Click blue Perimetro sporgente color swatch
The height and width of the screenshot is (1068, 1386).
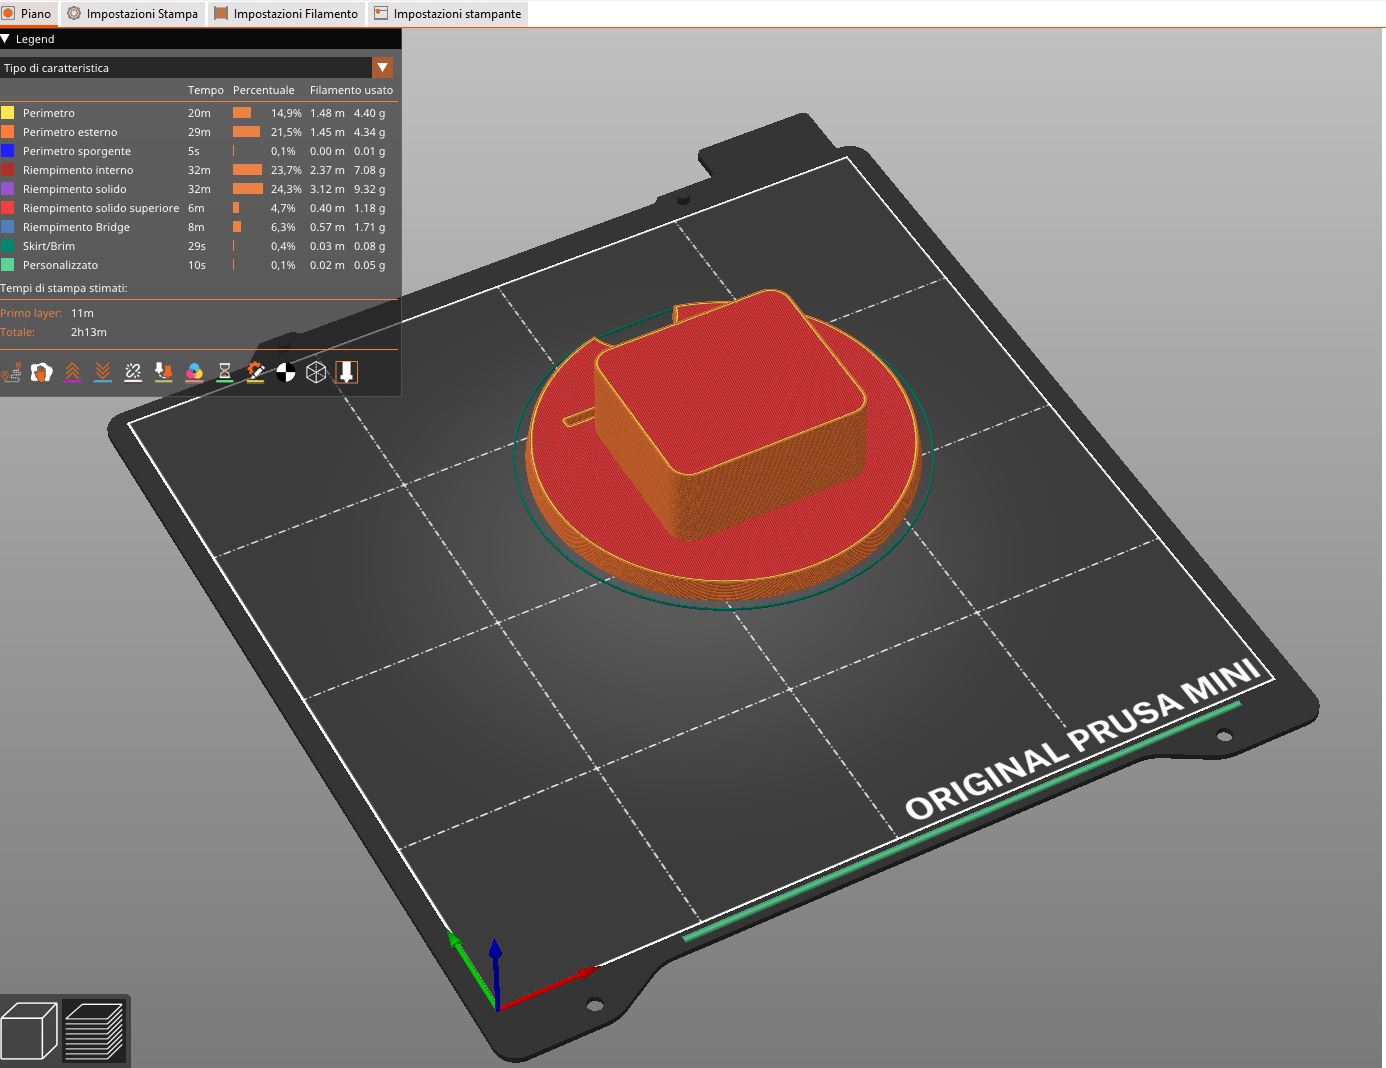tap(8, 151)
